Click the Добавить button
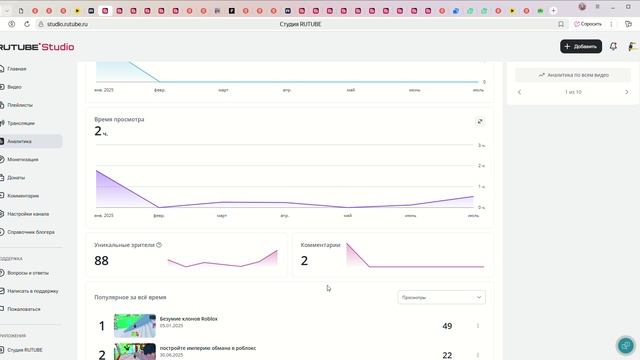This screenshot has width=640, height=360. click(581, 47)
